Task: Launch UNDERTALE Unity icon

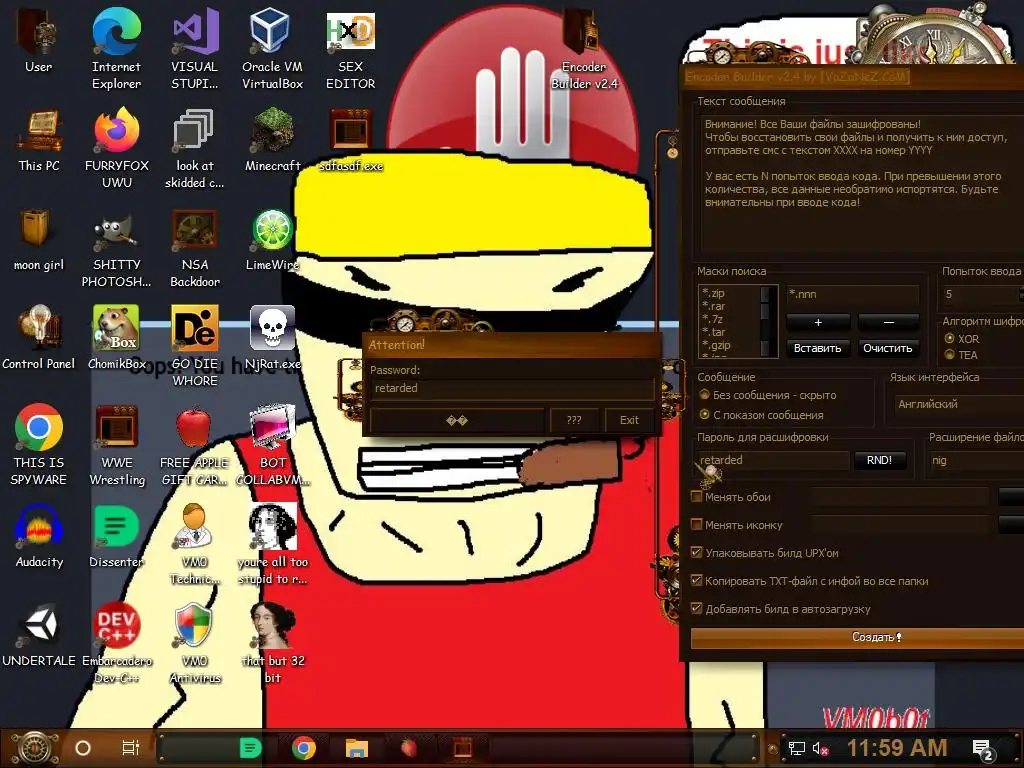Action: [39, 635]
